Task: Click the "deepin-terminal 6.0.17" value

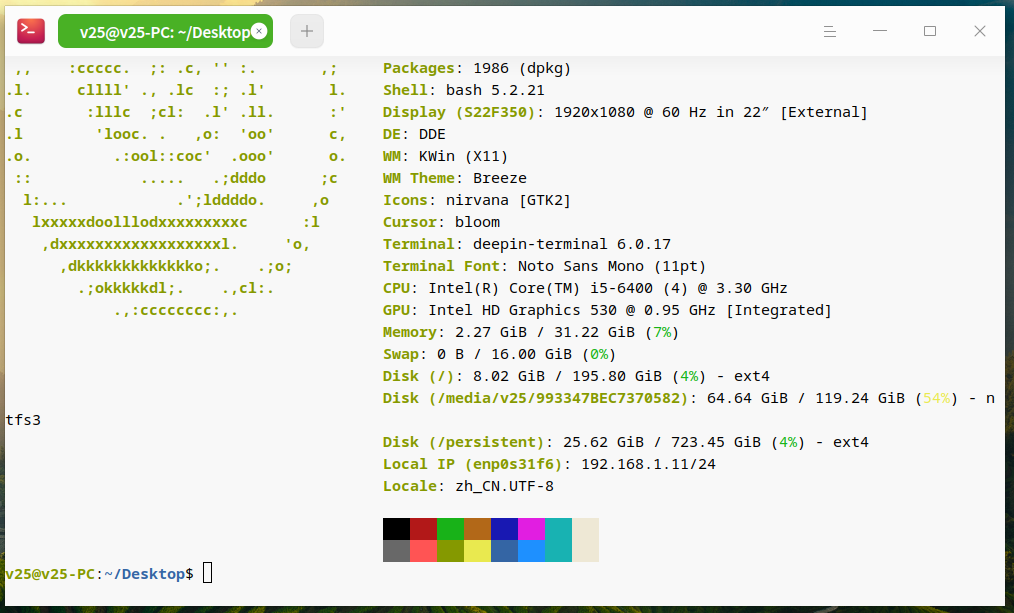Action: pyautogui.click(x=572, y=244)
